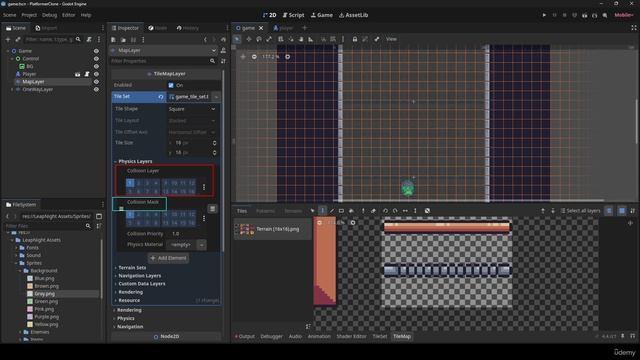Switch to the Node dock tab
Image resolution: width=640 pixels, height=360 pixels.
pos(158,28)
